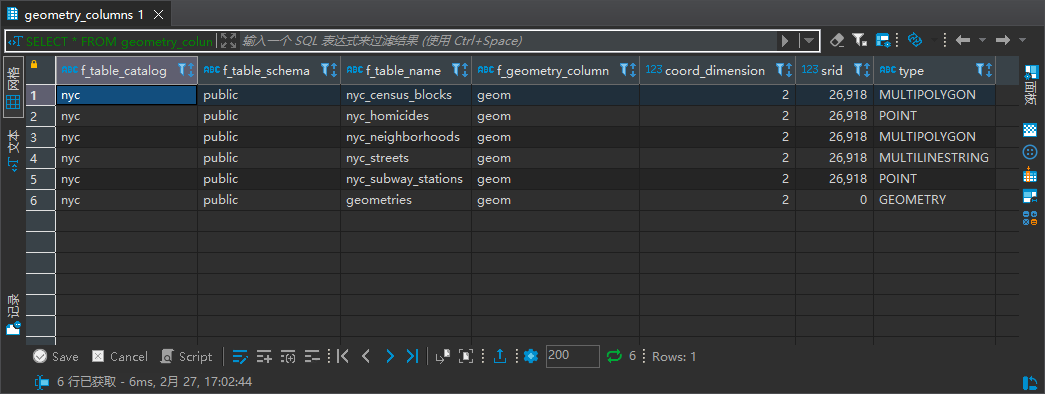Select the geometries table name cell
This screenshot has height=394, width=1045.
click(x=406, y=200)
